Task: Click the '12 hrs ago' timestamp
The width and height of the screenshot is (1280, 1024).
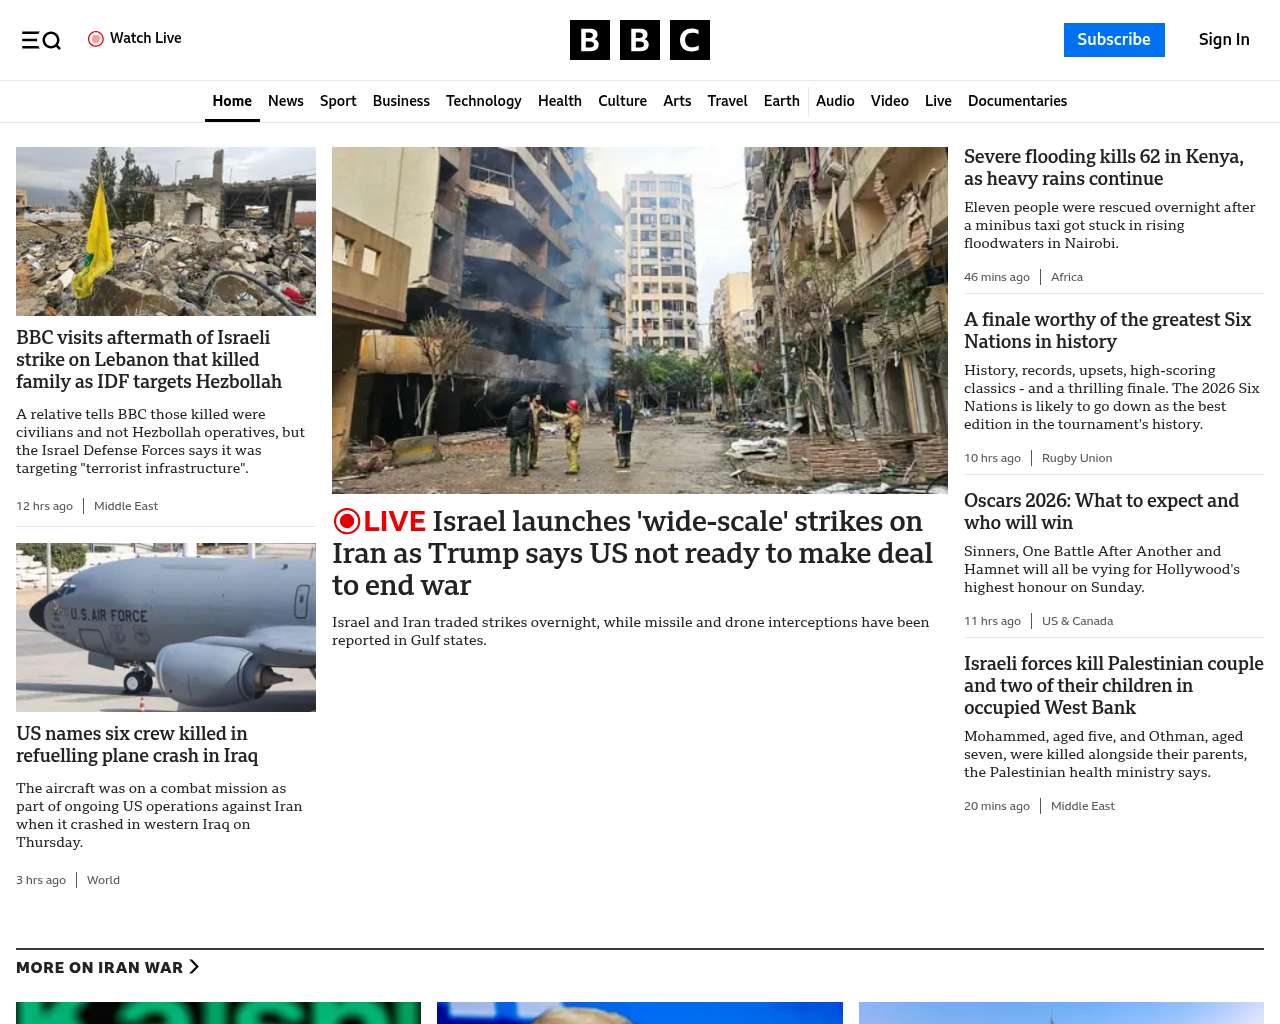Action: click(44, 506)
